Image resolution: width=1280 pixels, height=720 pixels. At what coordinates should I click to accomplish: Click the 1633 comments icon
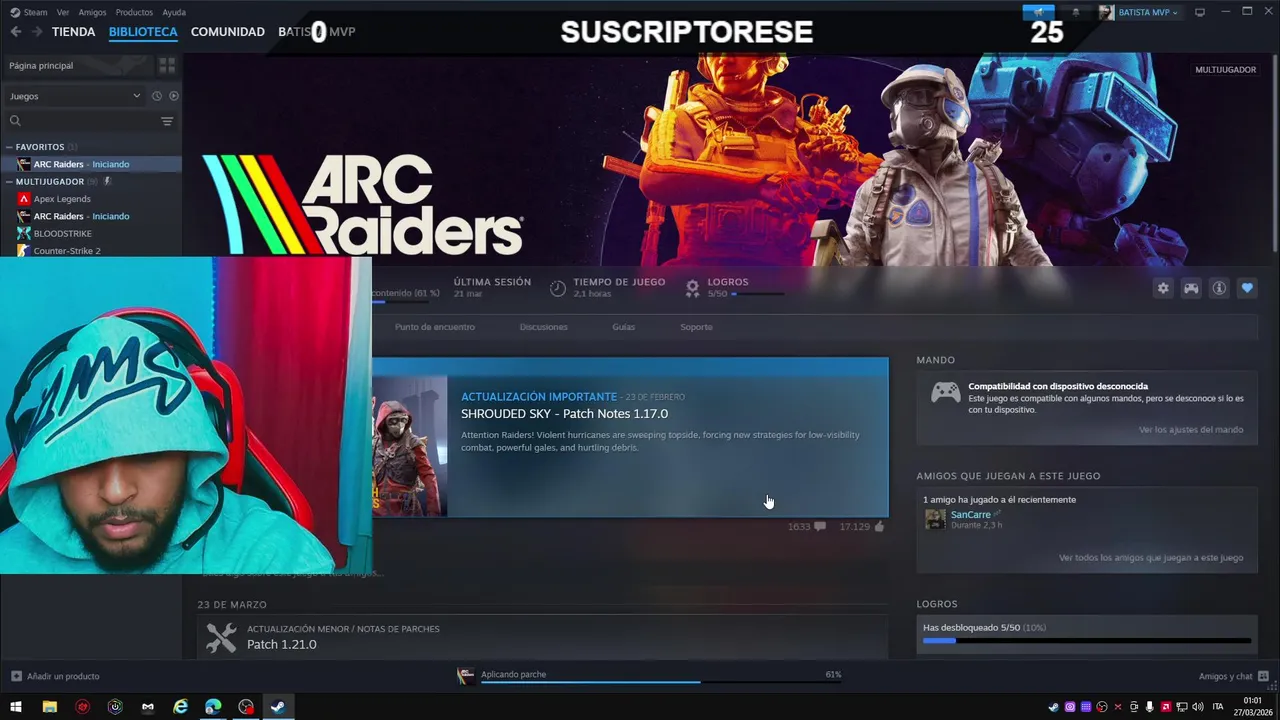click(x=820, y=526)
